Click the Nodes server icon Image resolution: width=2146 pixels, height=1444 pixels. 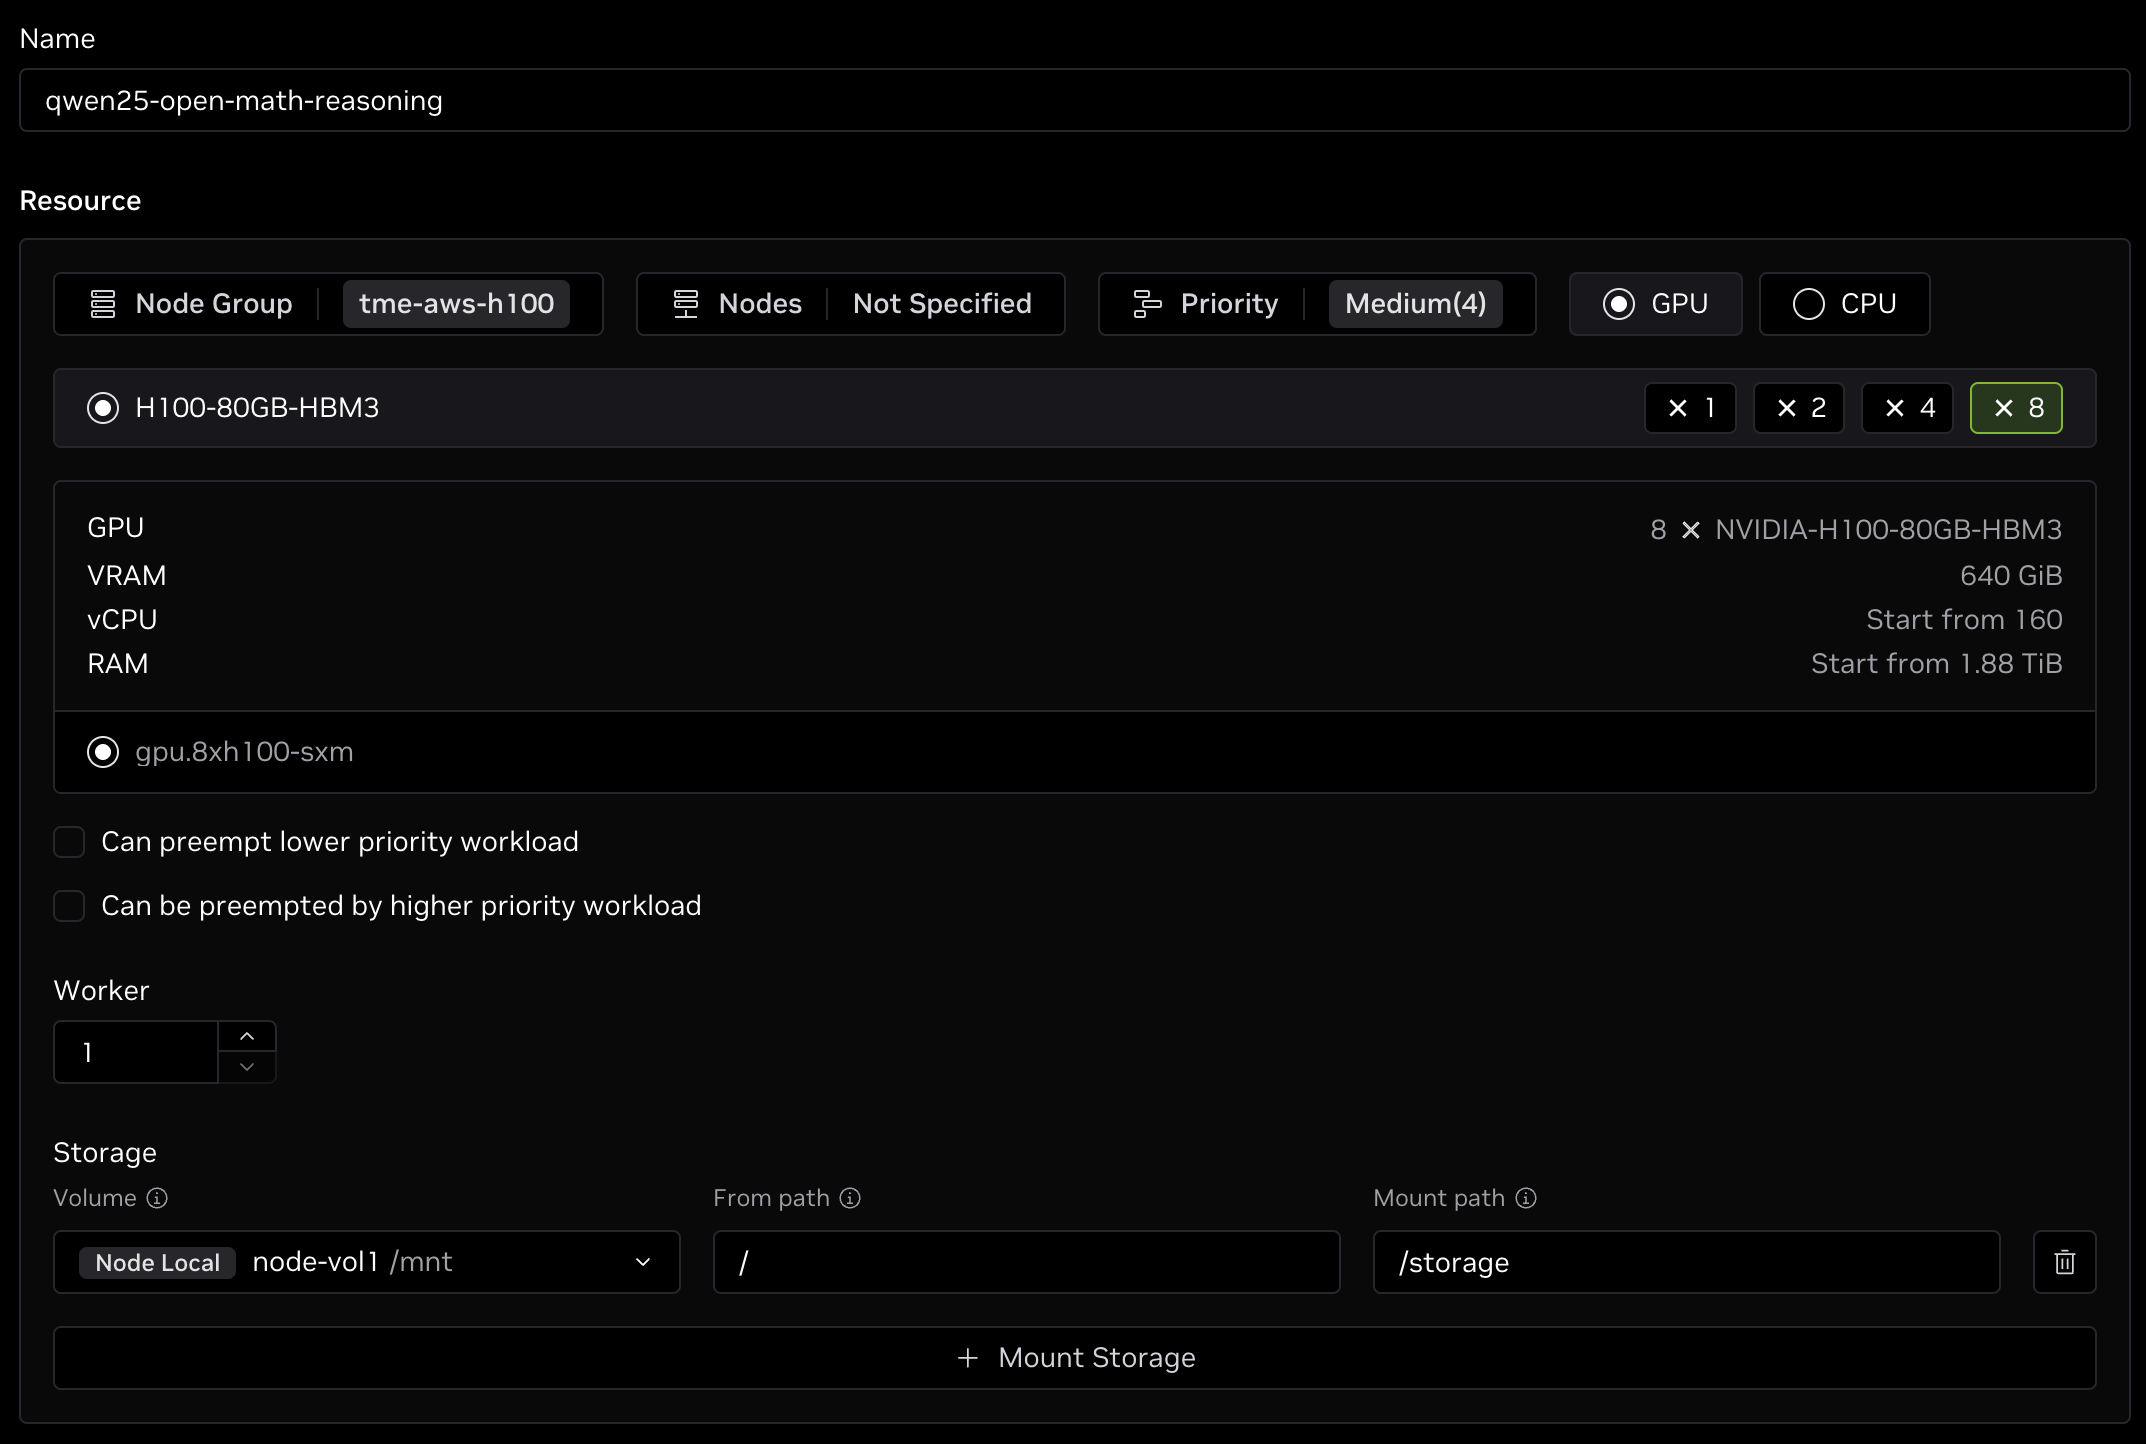686,304
